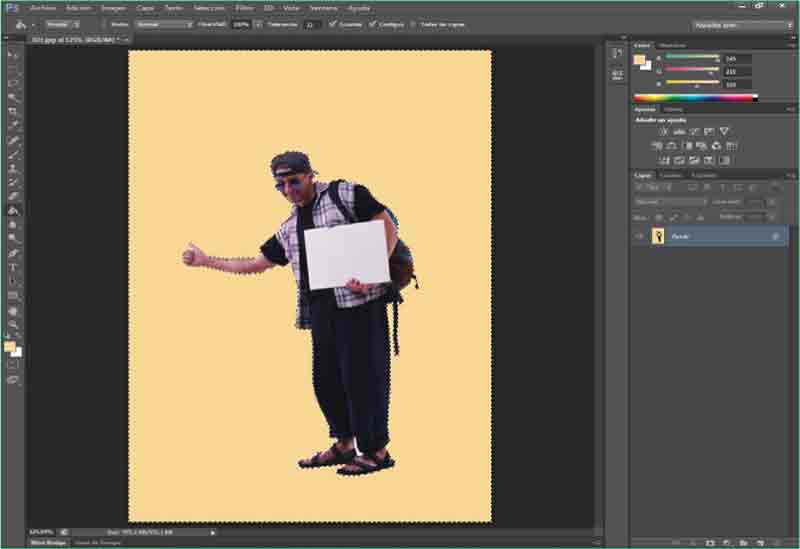Toggle the Suavizar checkbox
The height and width of the screenshot is (549, 800).
click(333, 23)
